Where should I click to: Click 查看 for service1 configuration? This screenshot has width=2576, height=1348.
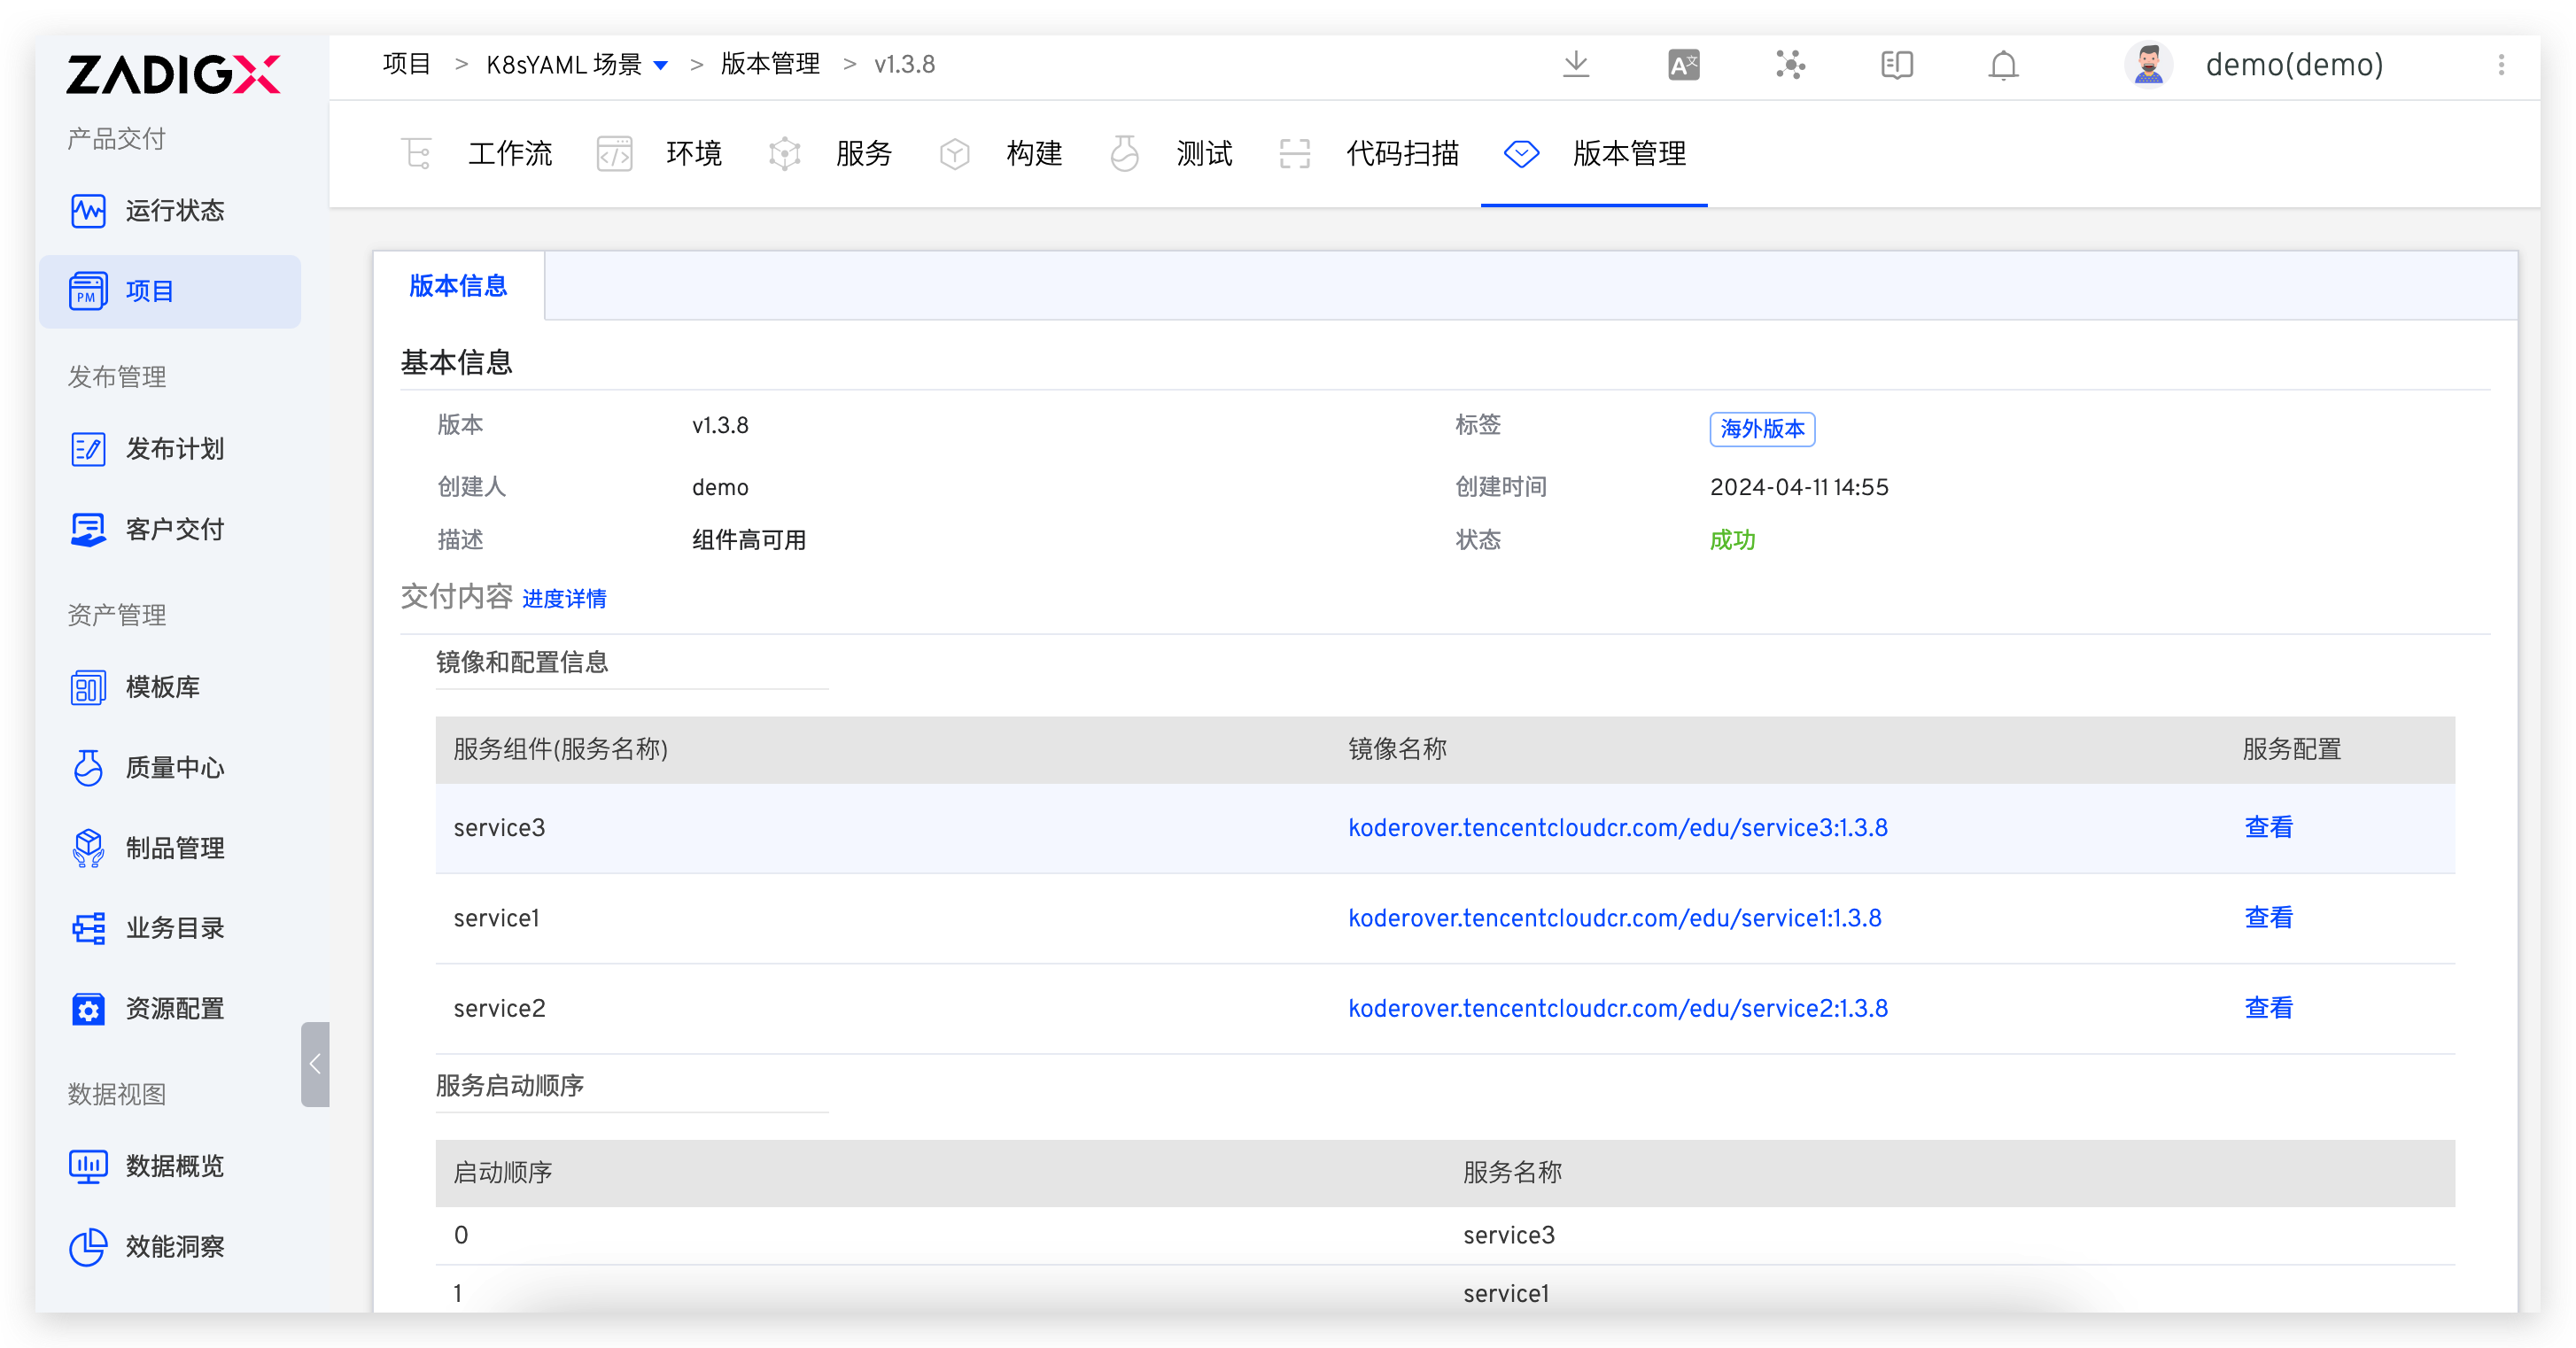click(2268, 918)
